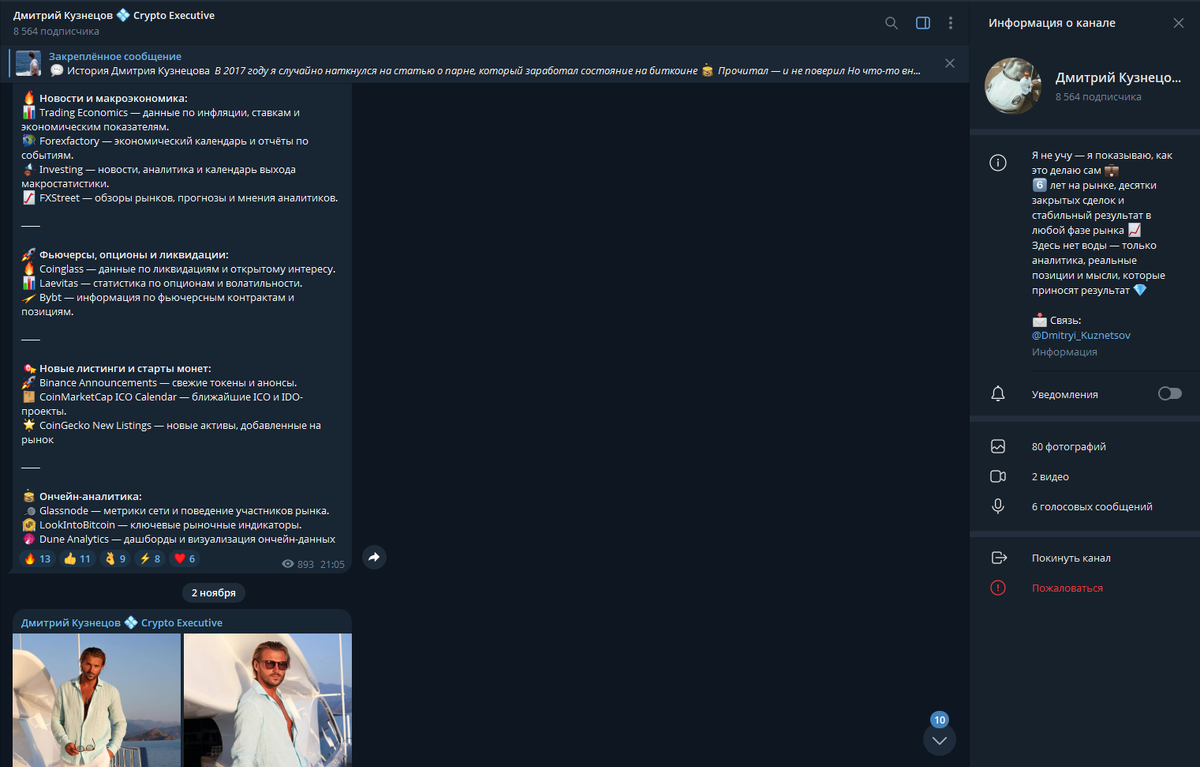Viewport: 1200px width, 767px height.
Task: Click the unread badge showing 10
Action: coord(939,720)
